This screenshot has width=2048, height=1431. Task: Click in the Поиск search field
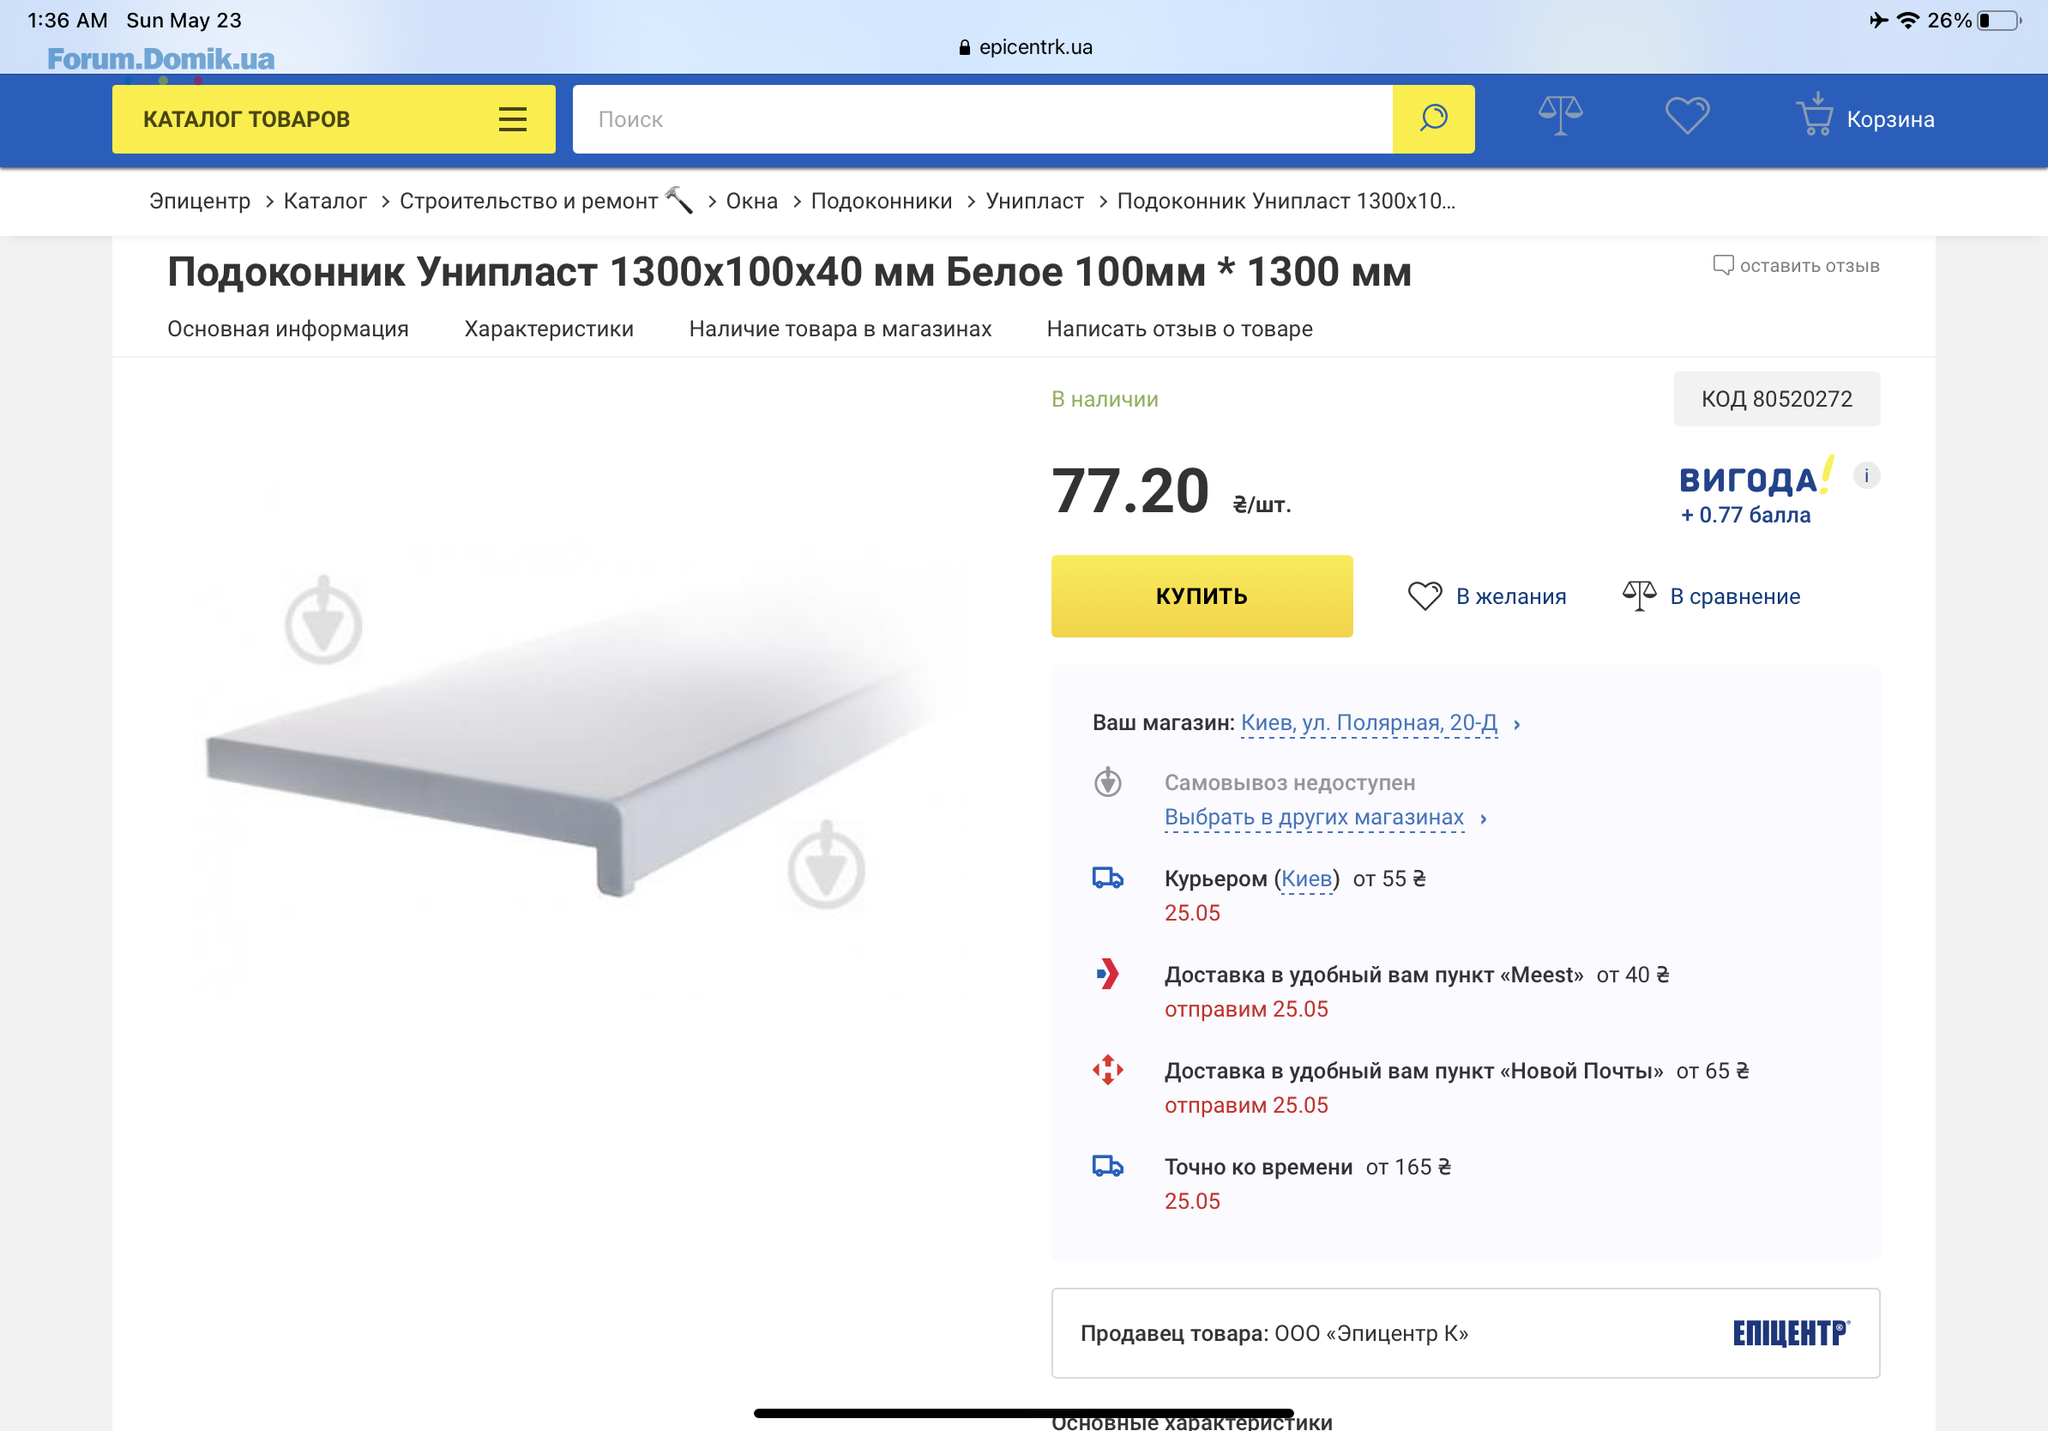pyautogui.click(x=980, y=119)
